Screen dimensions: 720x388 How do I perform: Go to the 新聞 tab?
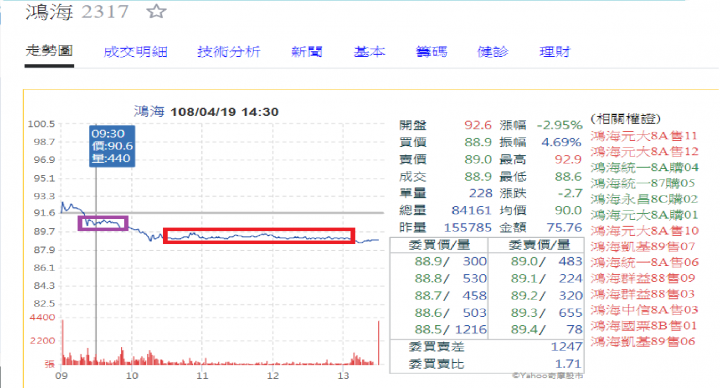[x=307, y=52]
